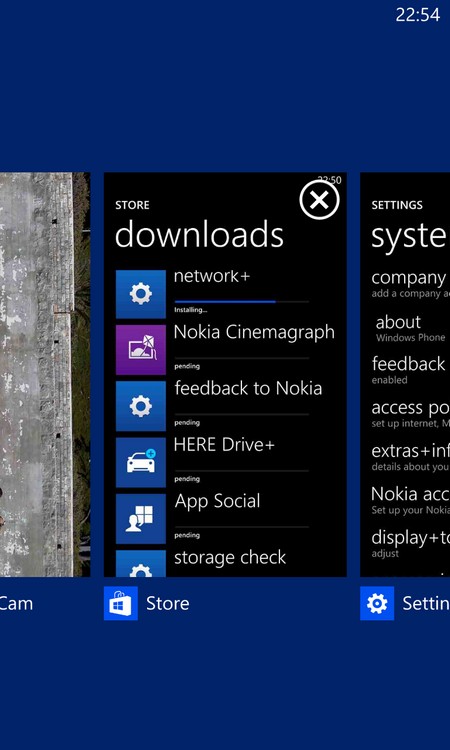Switch to the Store app label

pyautogui.click(x=168, y=604)
